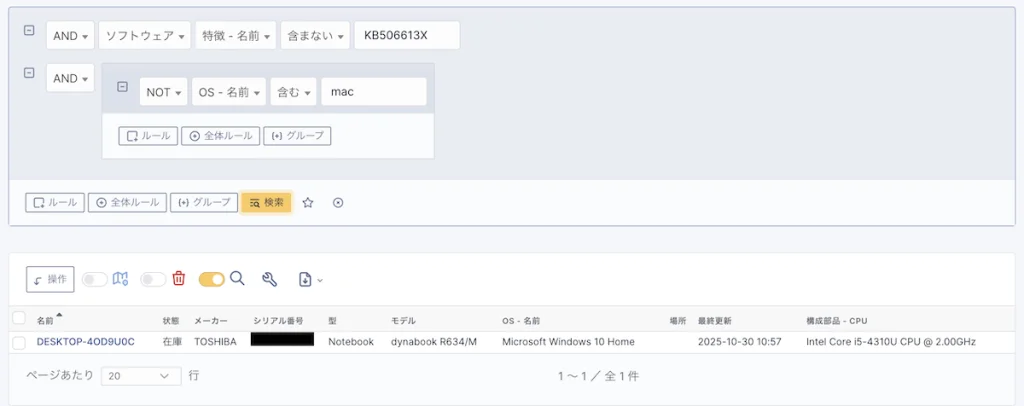
Task: Click the 2025-10-30 10:57 last update cell
Action: coord(739,342)
